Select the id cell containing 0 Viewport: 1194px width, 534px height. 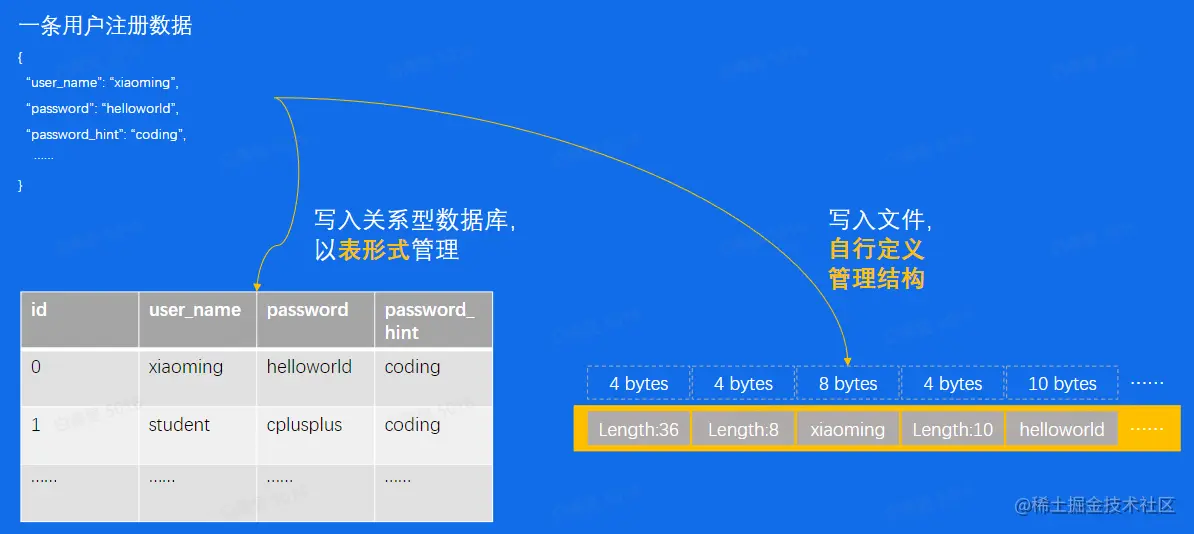click(x=79, y=377)
